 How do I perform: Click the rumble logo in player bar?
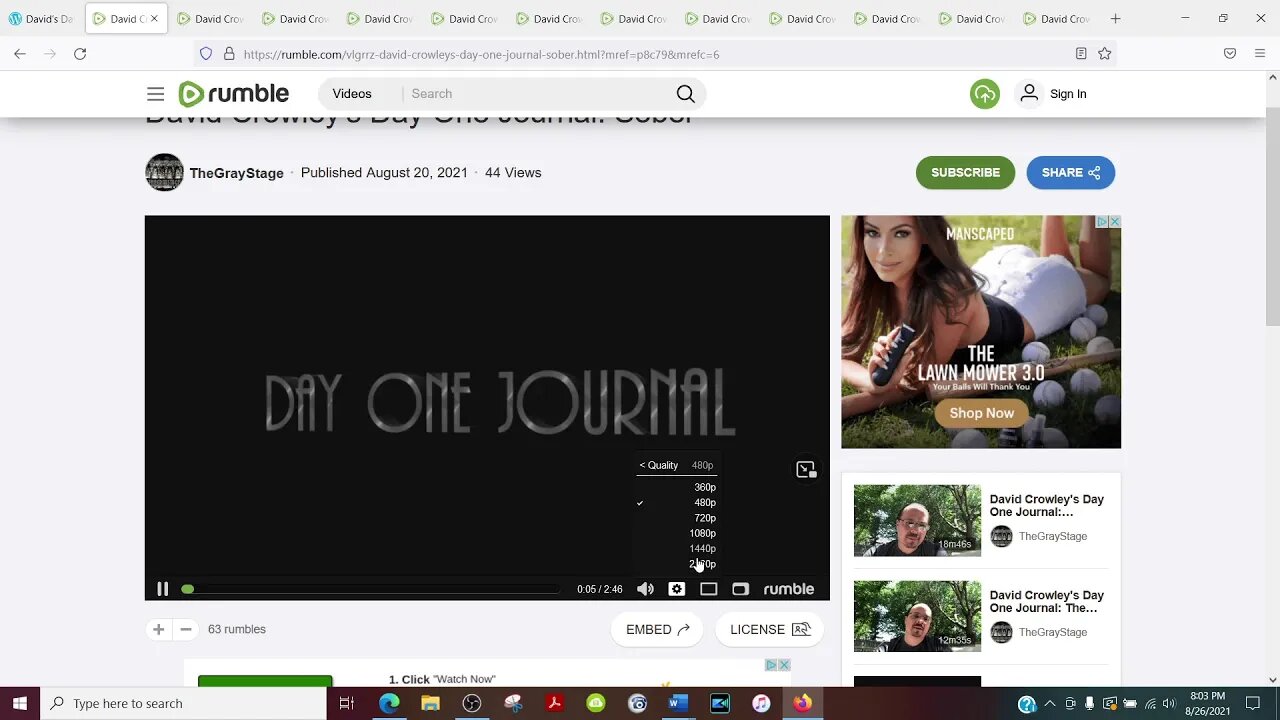[x=789, y=589]
